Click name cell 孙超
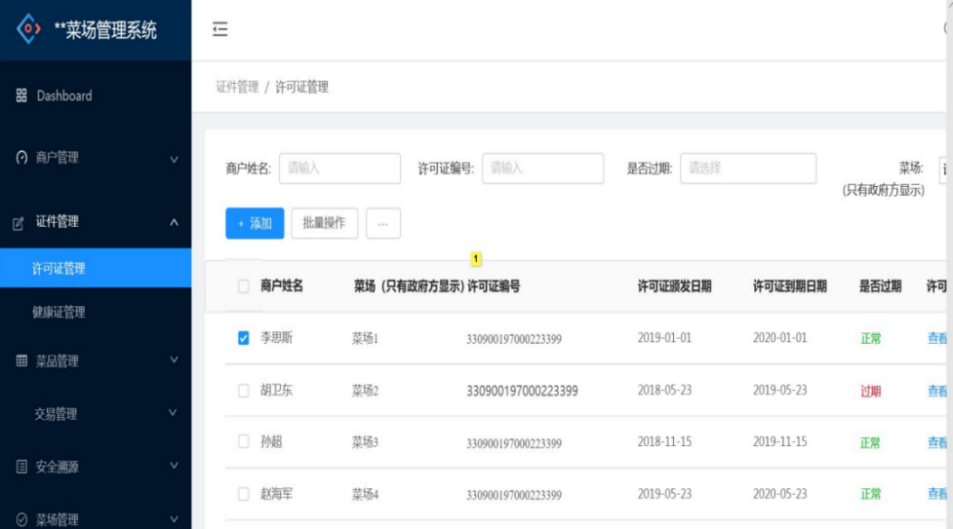Image resolution: width=953 pixels, height=529 pixels. tap(271, 441)
